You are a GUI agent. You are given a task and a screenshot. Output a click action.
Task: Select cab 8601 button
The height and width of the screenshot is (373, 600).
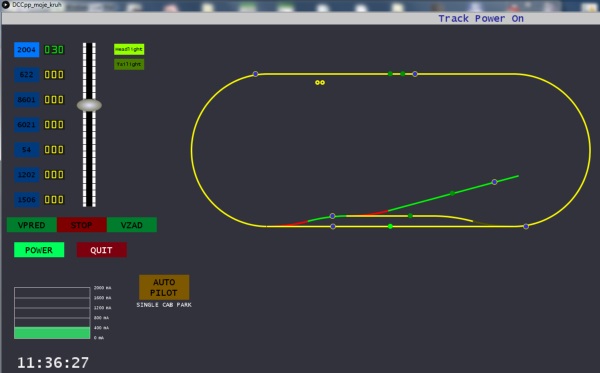tap(26, 99)
